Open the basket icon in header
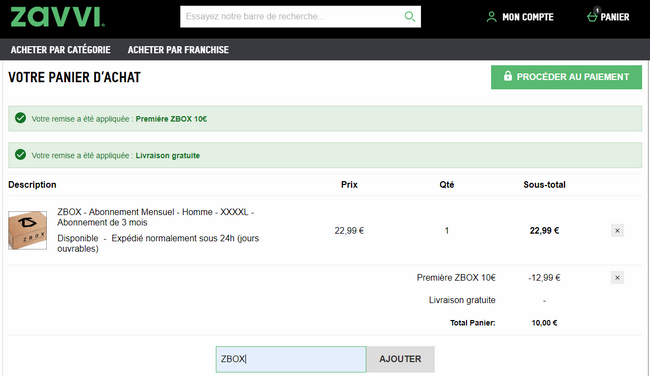 pyautogui.click(x=592, y=17)
